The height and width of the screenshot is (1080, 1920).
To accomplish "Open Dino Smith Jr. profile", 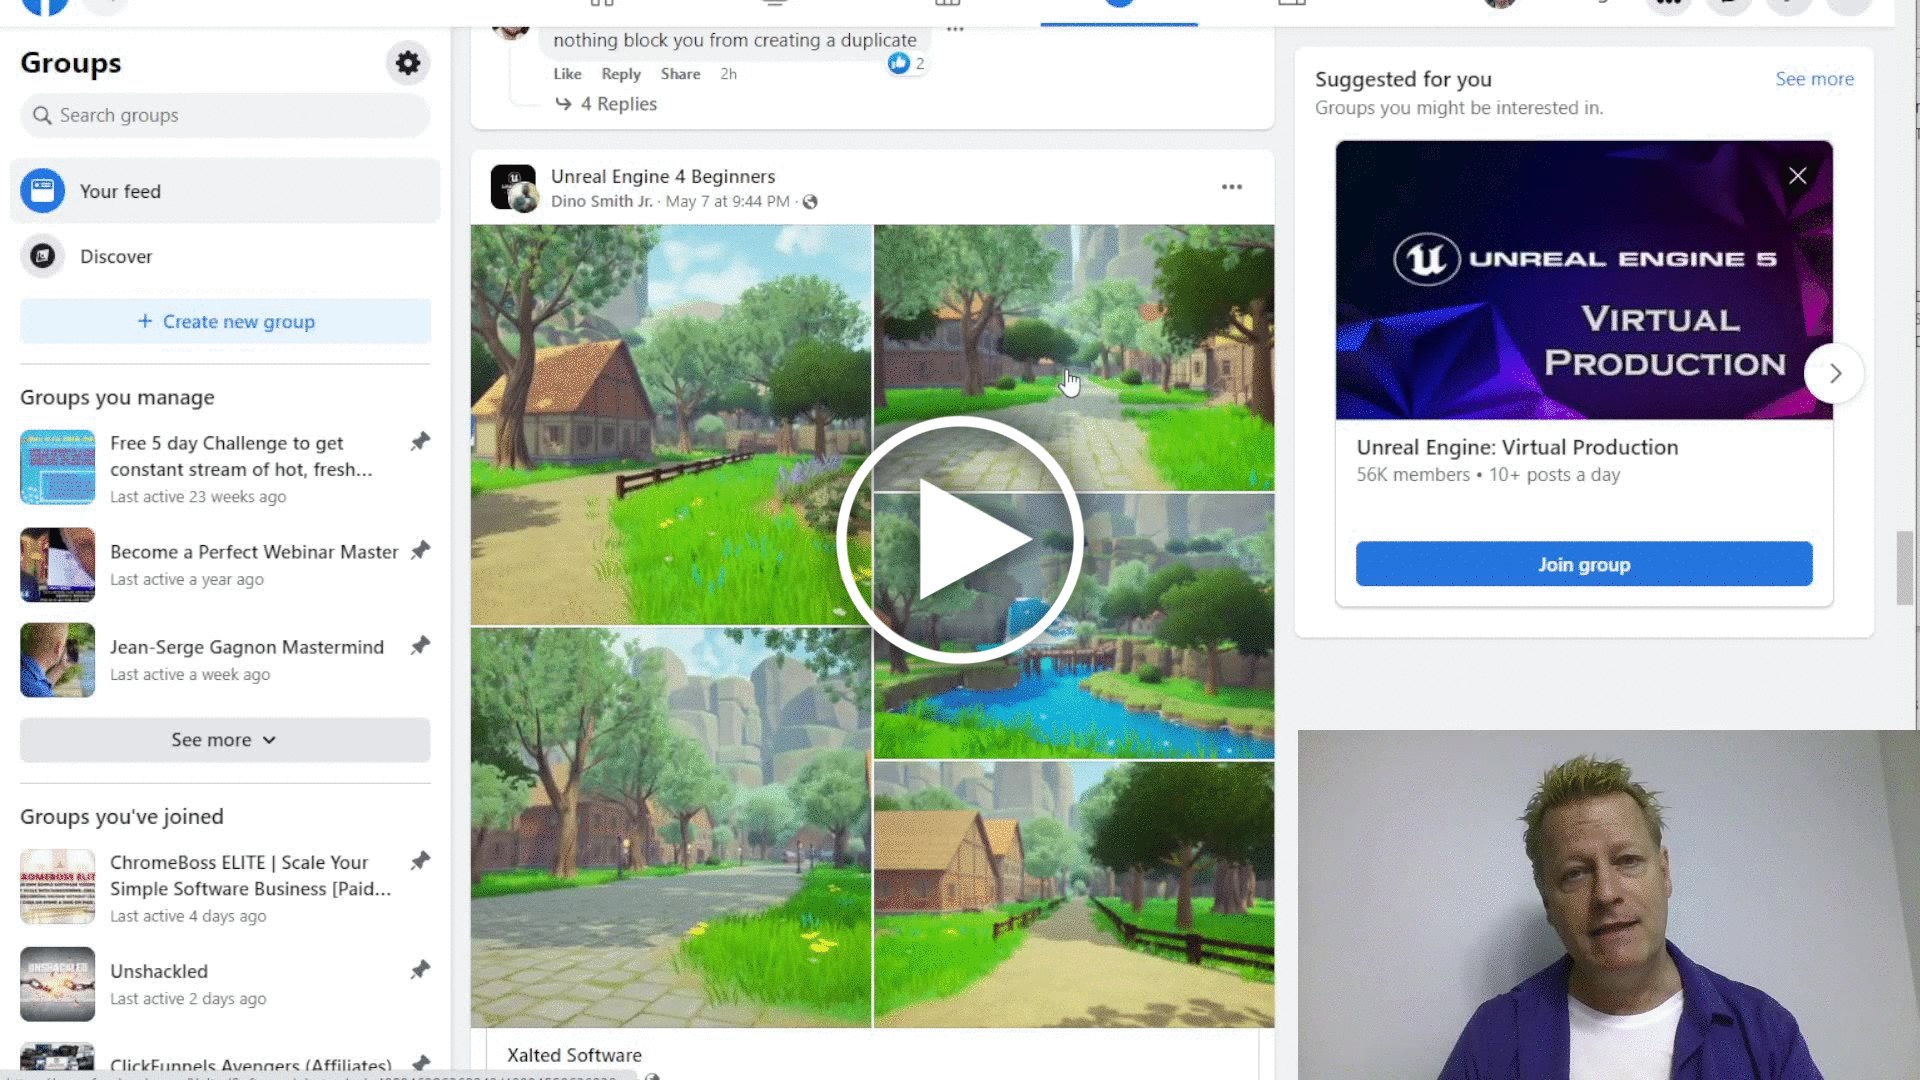I will pos(601,201).
